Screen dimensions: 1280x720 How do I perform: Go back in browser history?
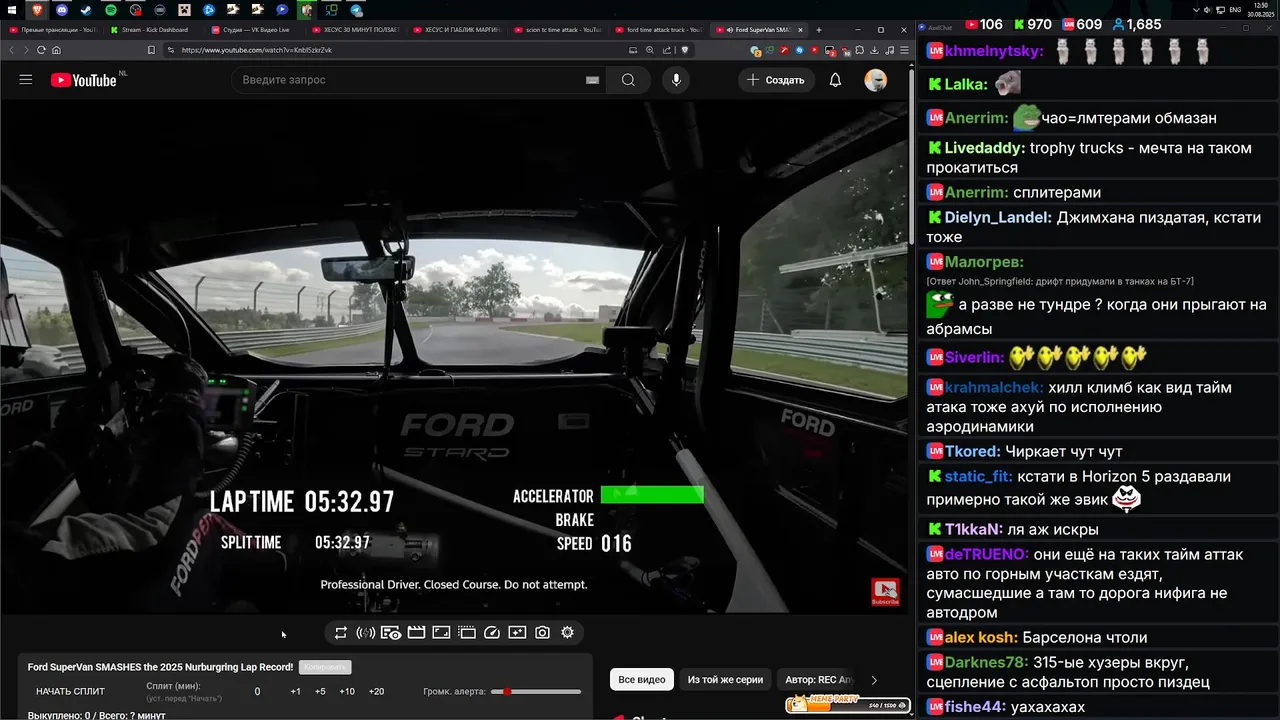click(12, 50)
